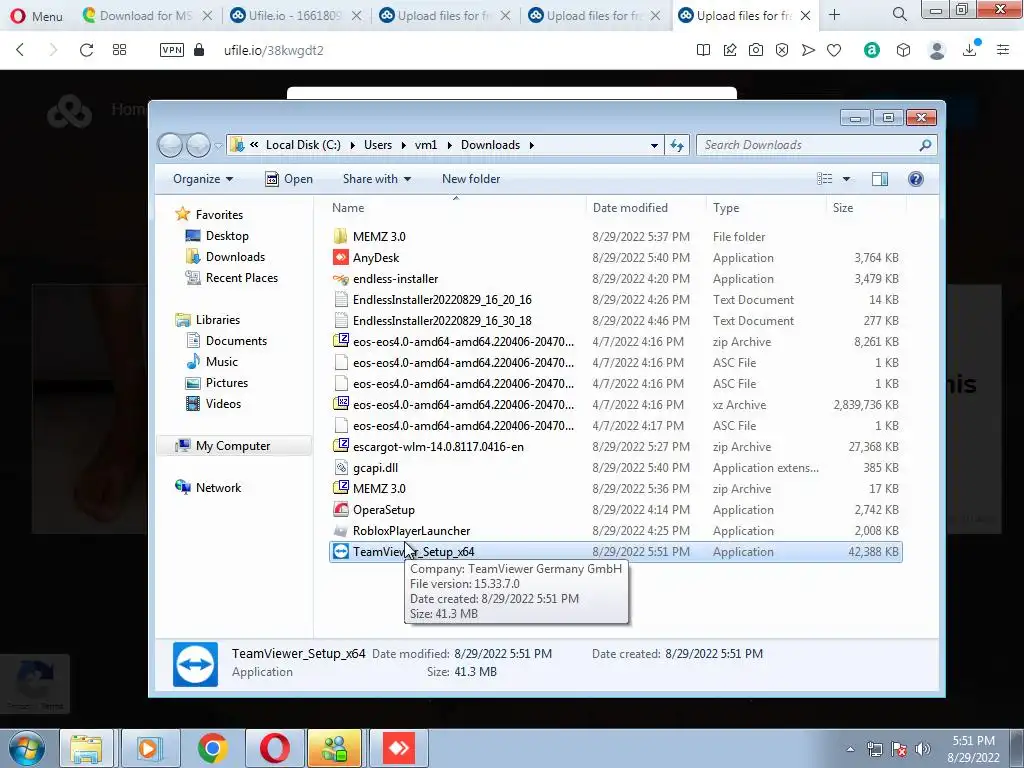Sort files by Name column
1024x768 pixels.
456,208
